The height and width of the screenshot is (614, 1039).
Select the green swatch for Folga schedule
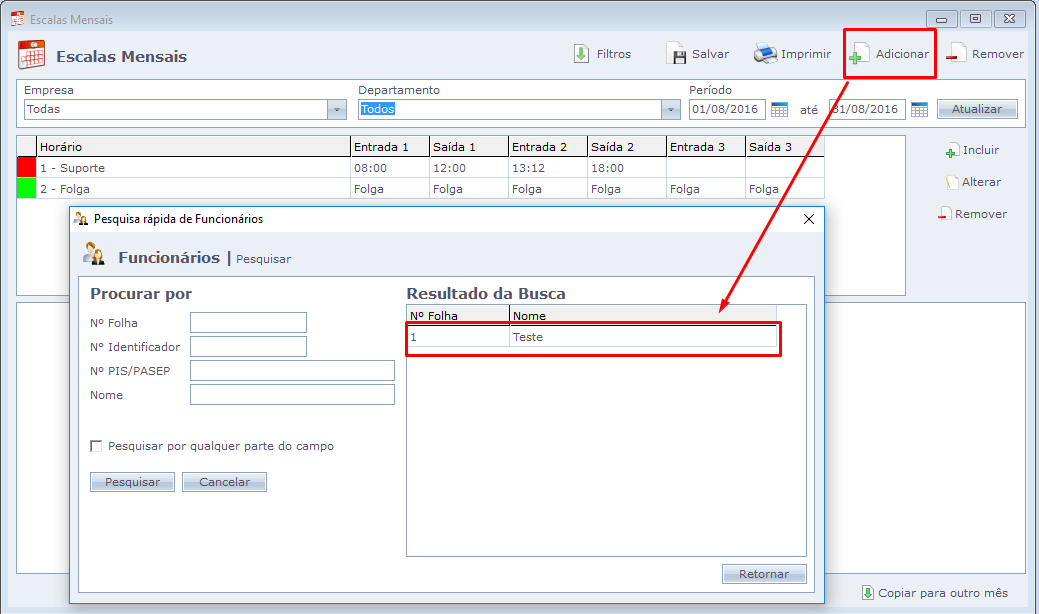[26, 189]
